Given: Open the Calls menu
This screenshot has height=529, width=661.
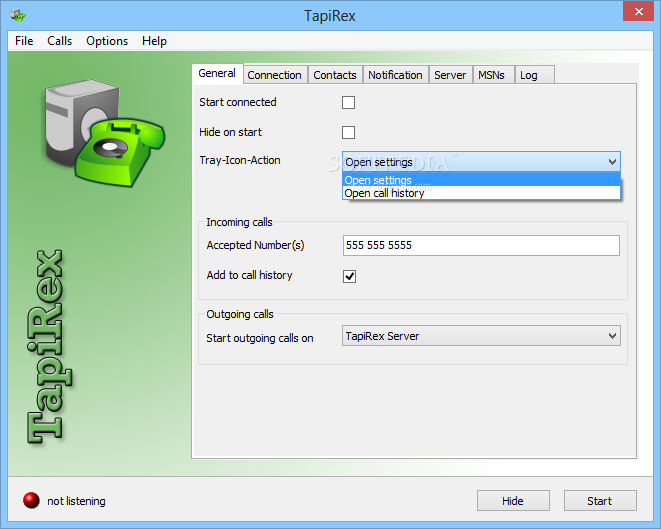Looking at the screenshot, I should coord(59,41).
